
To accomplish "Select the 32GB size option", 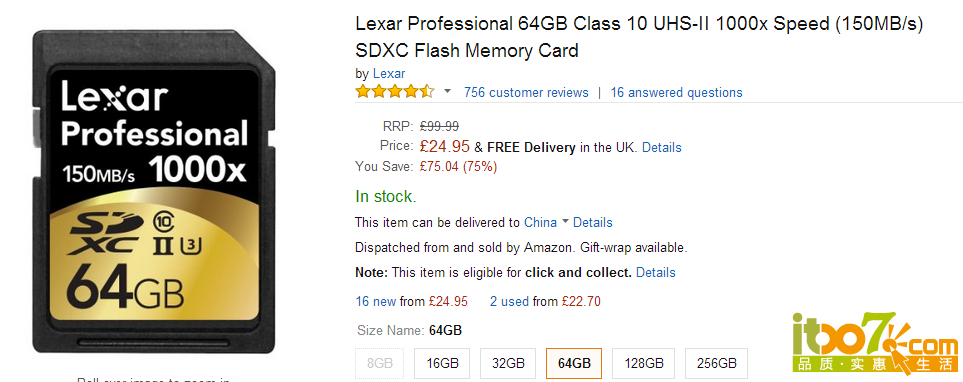I will point(508,363).
